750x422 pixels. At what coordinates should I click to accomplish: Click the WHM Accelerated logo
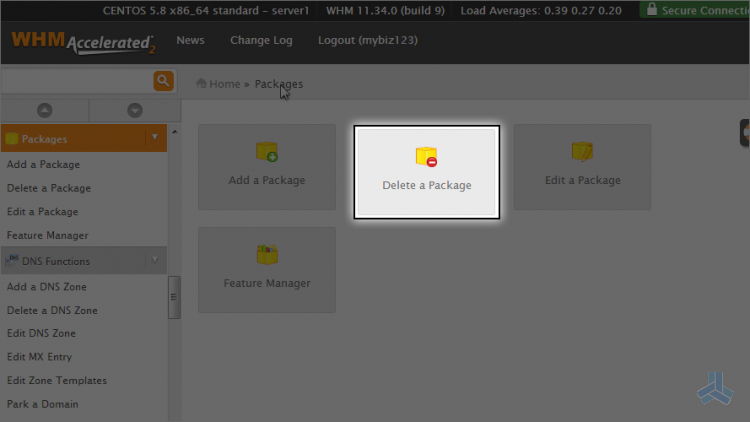(x=83, y=43)
